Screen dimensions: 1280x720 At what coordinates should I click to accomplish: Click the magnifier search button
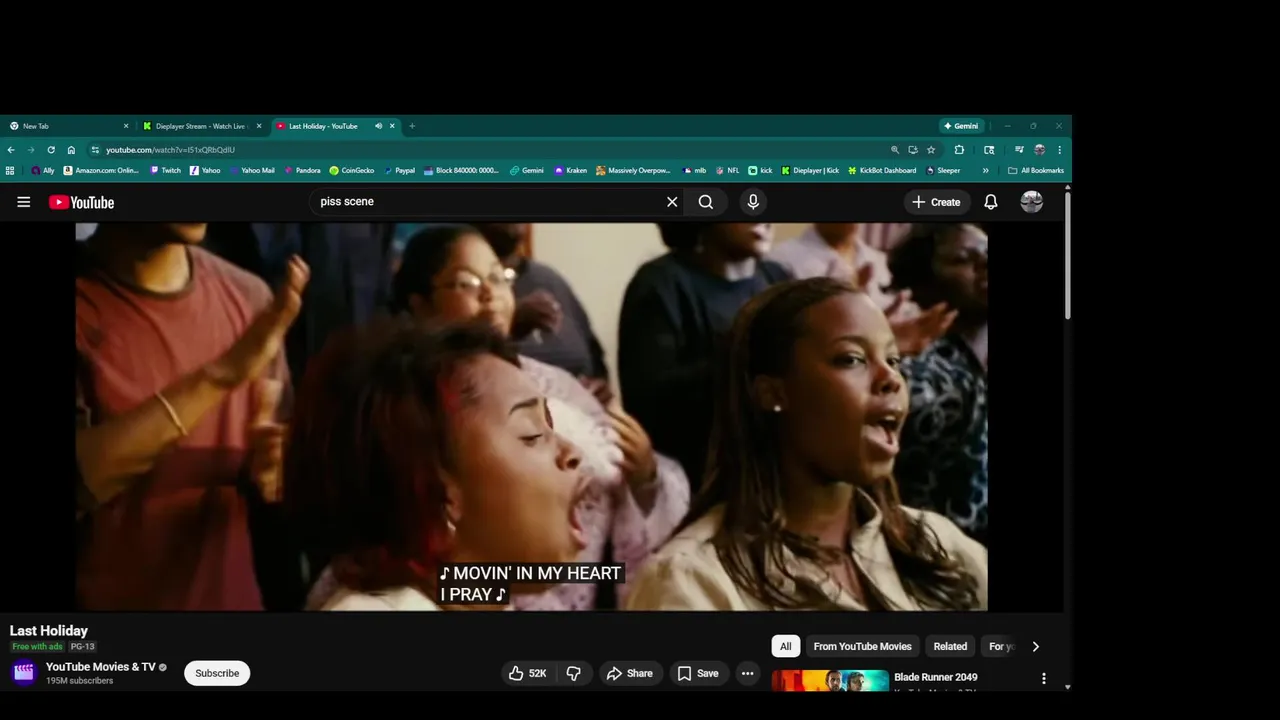[x=706, y=202]
